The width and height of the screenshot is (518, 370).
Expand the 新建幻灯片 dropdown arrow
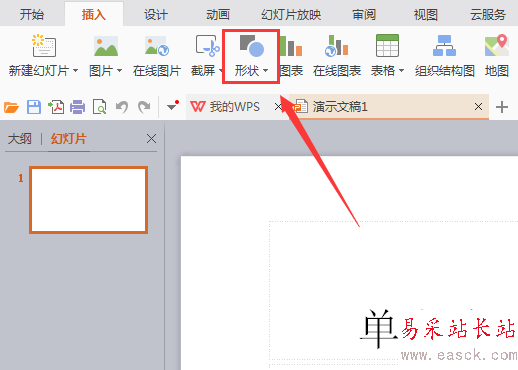click(75, 71)
